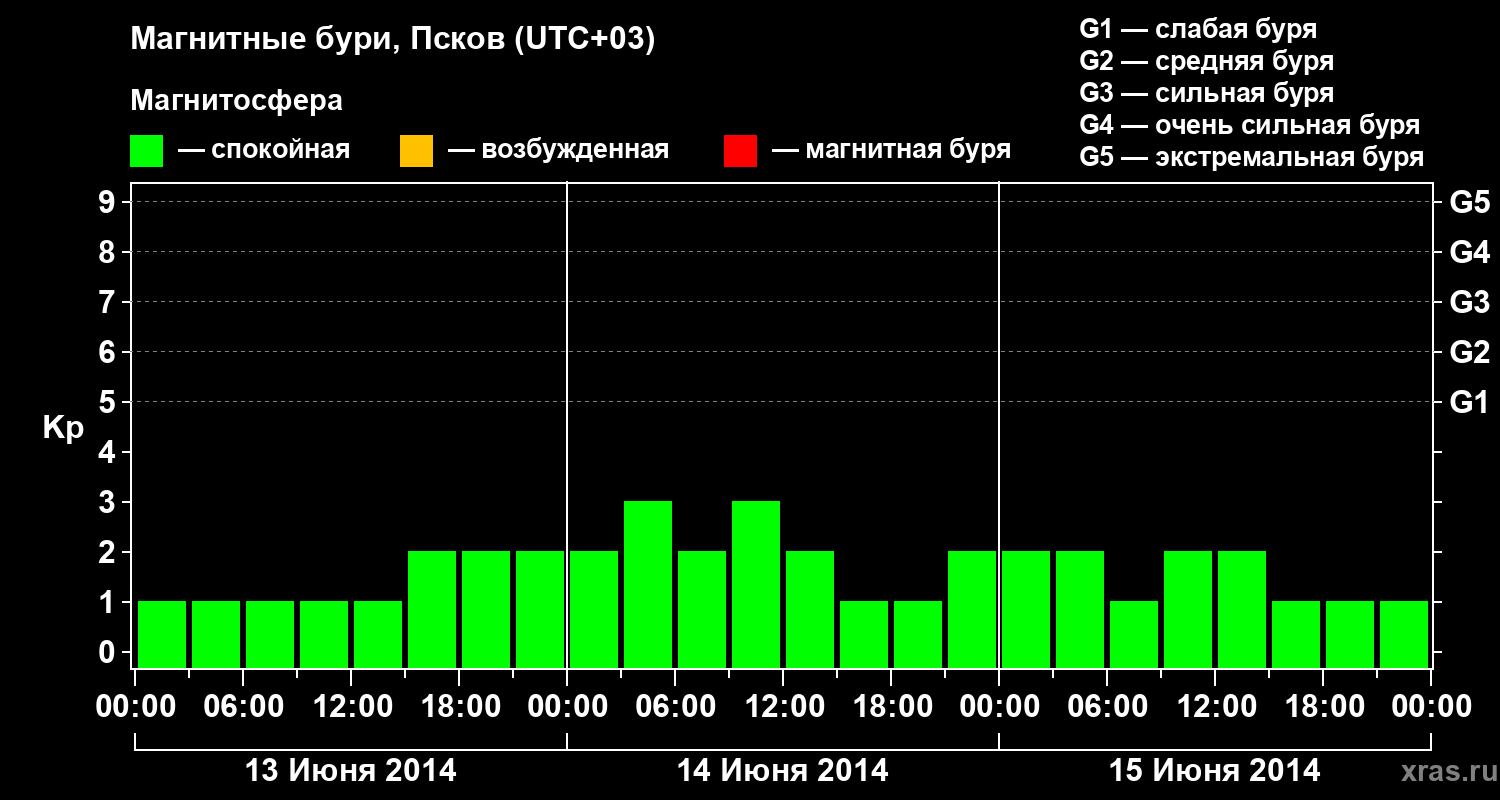
Task: Click the 06:00–09:00 bar on 15 Июня
Action: tap(1134, 635)
